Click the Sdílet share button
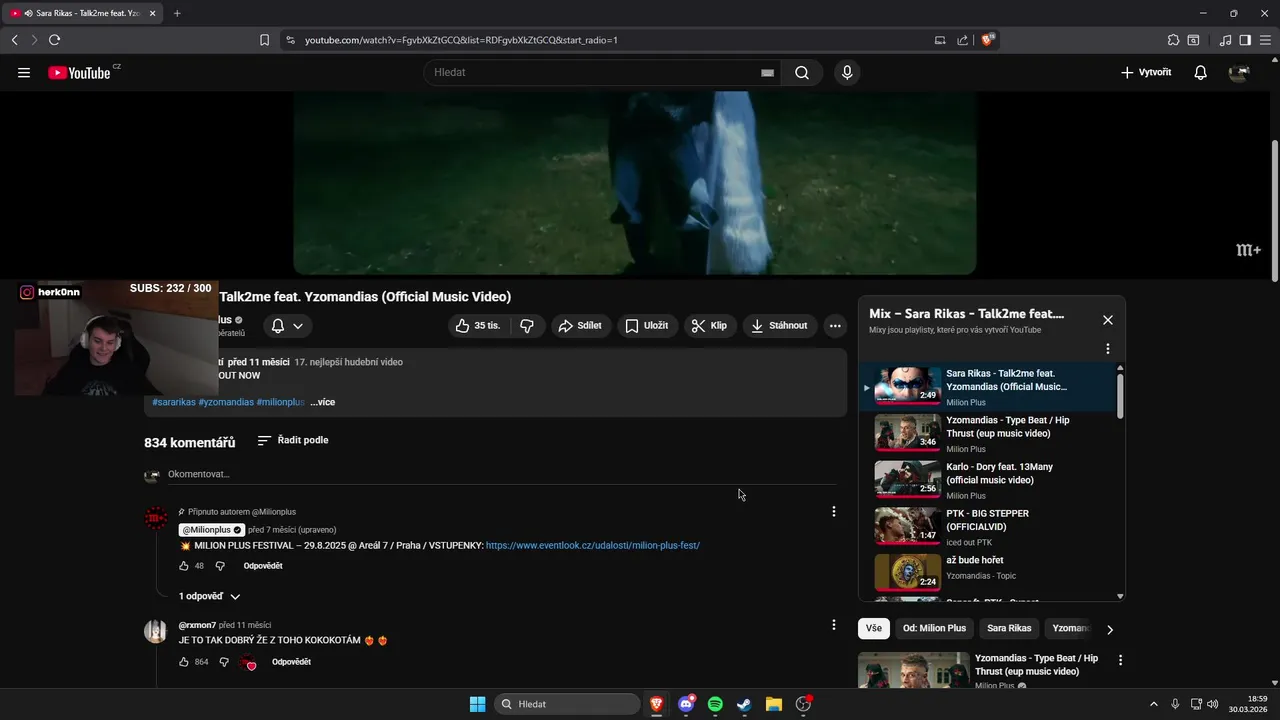 tap(580, 326)
